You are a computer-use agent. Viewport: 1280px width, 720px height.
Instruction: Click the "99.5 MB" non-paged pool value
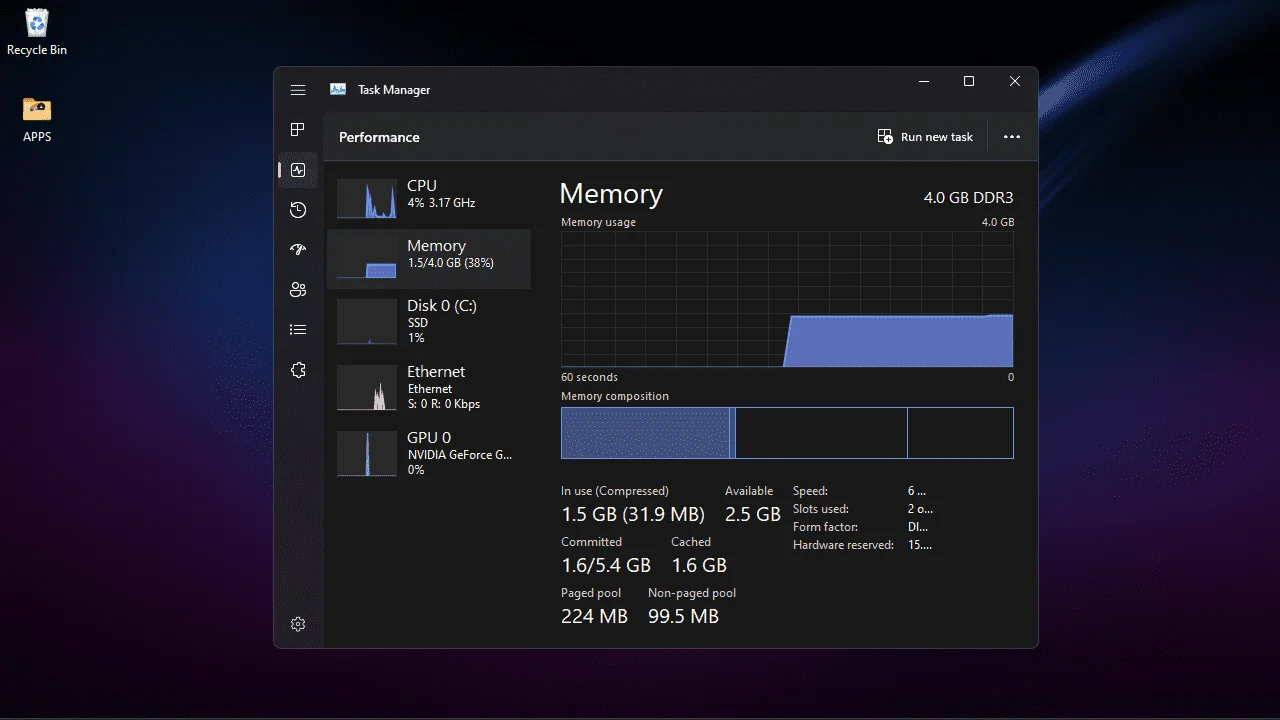683,616
